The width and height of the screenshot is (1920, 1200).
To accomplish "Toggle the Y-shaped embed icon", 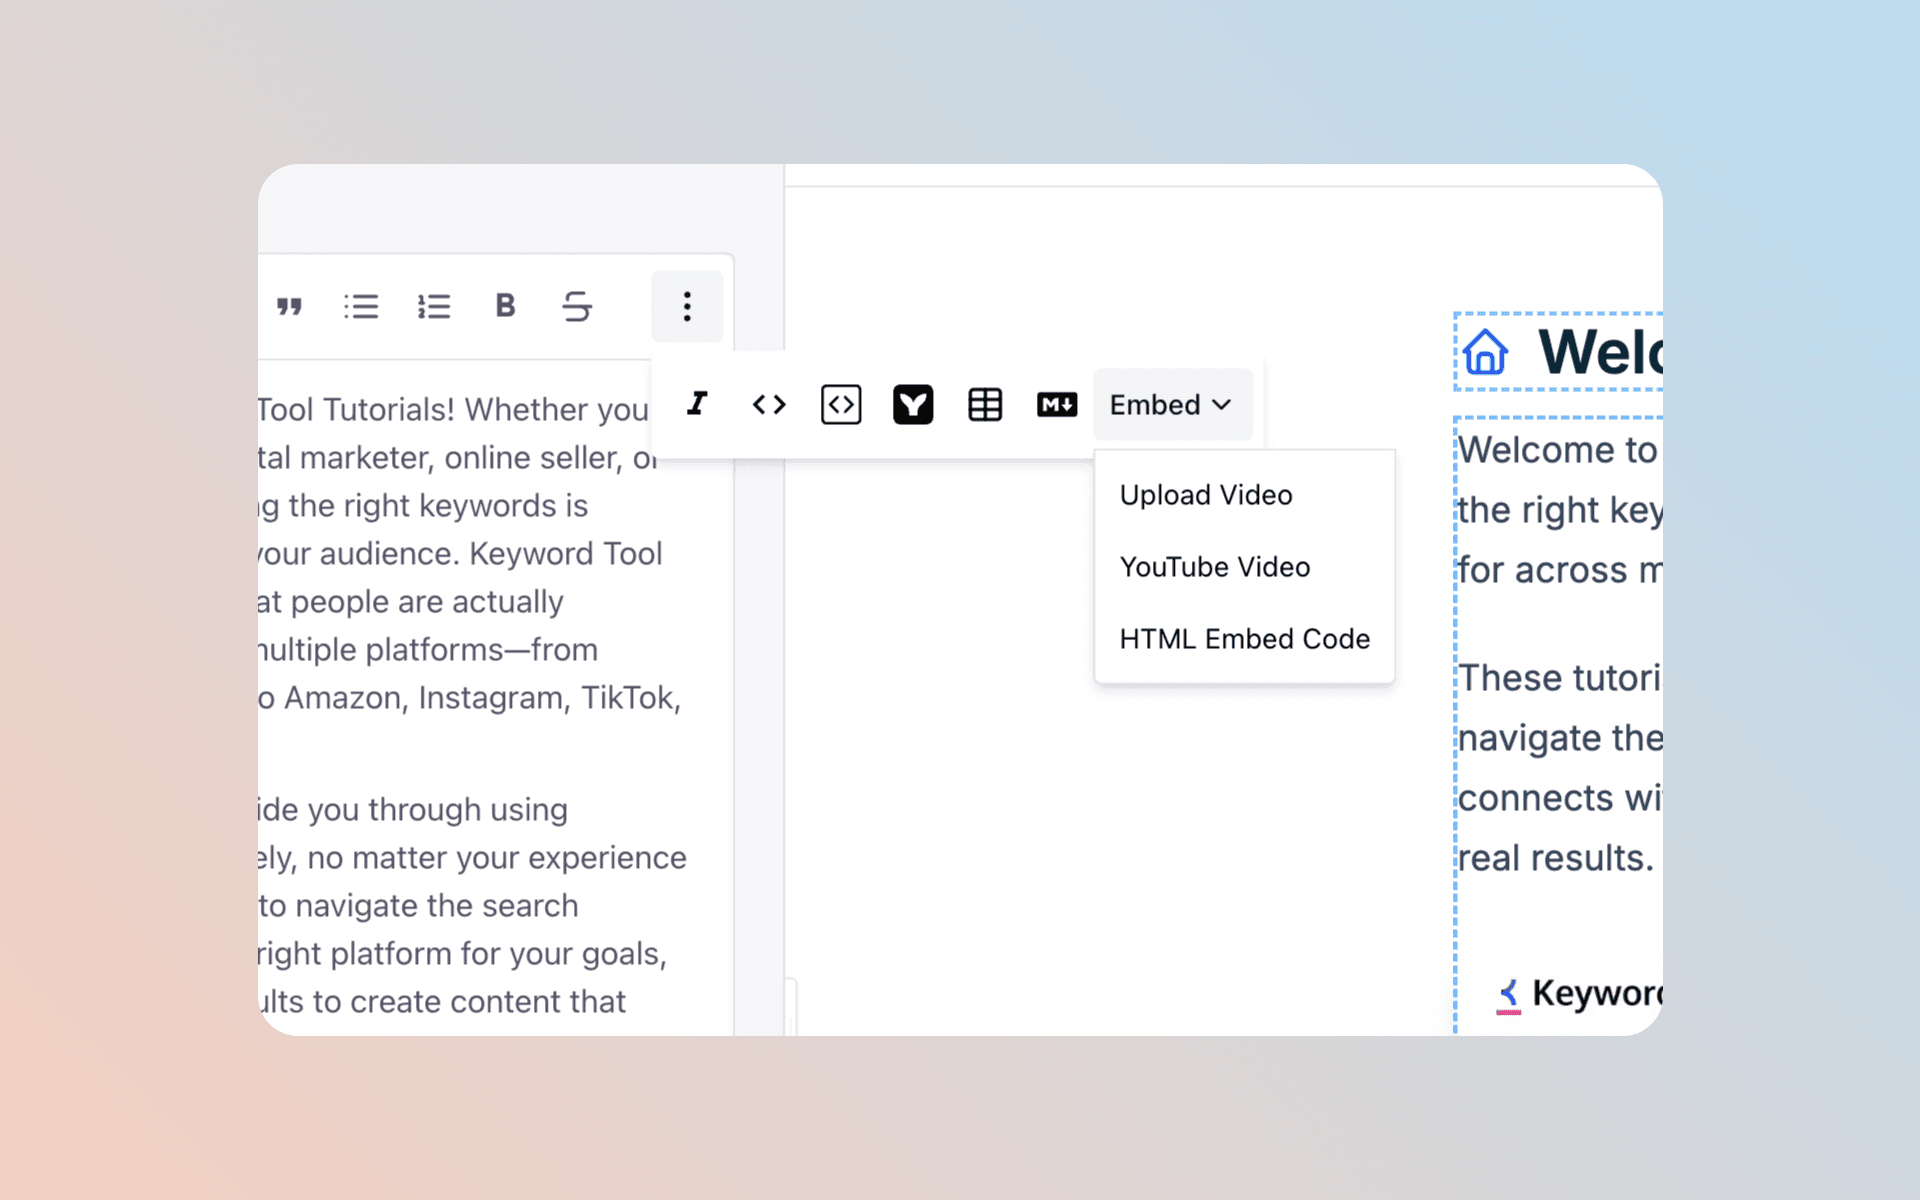I will point(913,404).
